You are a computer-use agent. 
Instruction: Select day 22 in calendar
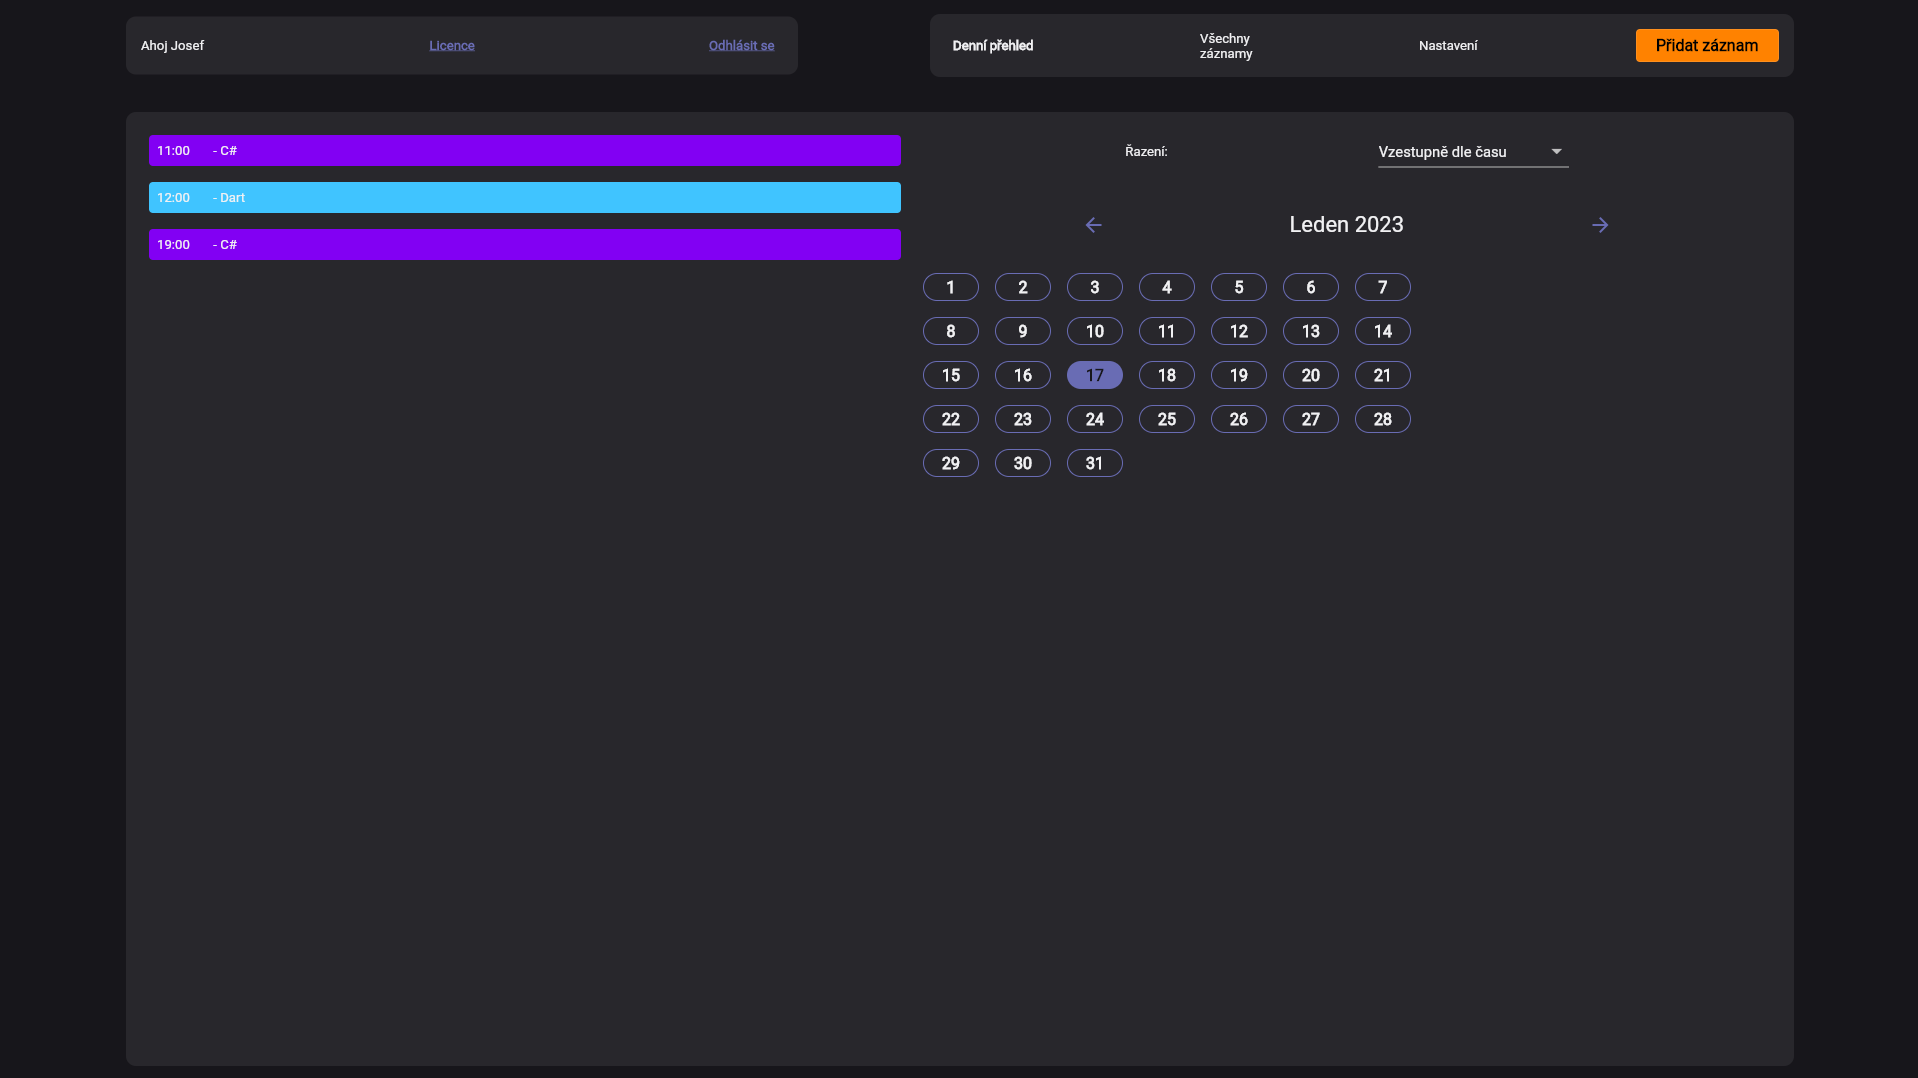[950, 419]
